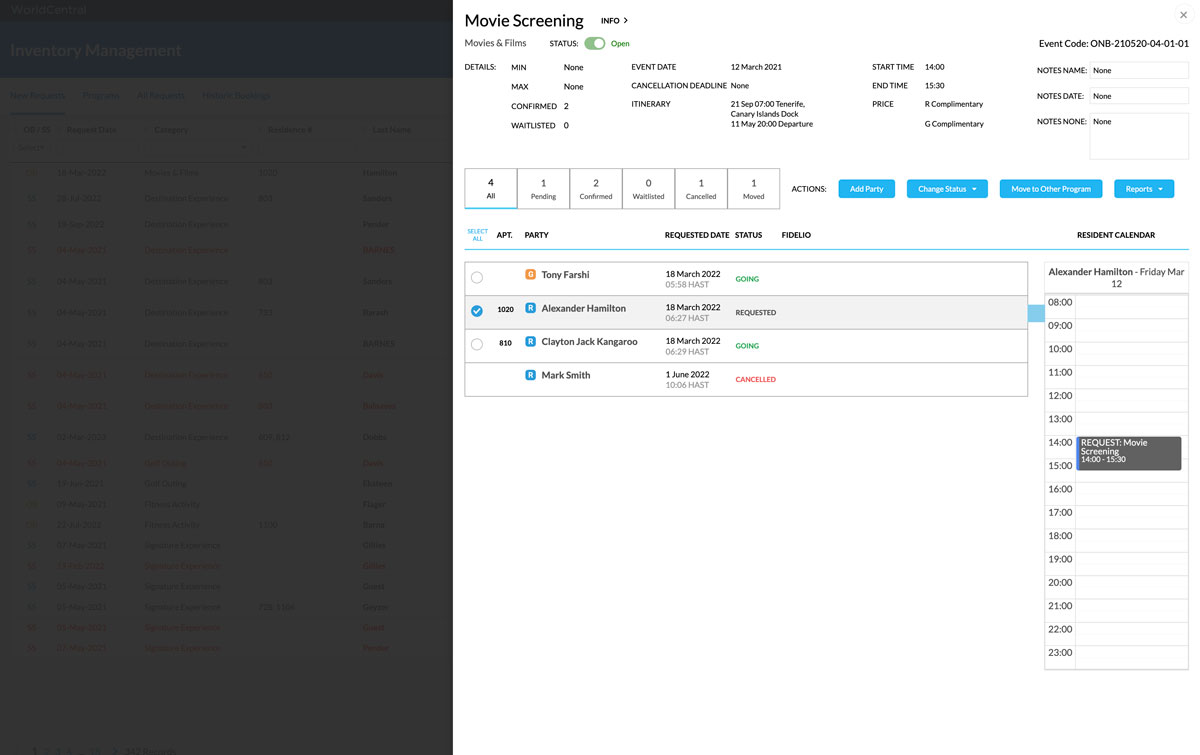Uncheck the Alexander Hamilton row checkbox
Image resolution: width=1200 pixels, height=755 pixels.
[x=477, y=311]
